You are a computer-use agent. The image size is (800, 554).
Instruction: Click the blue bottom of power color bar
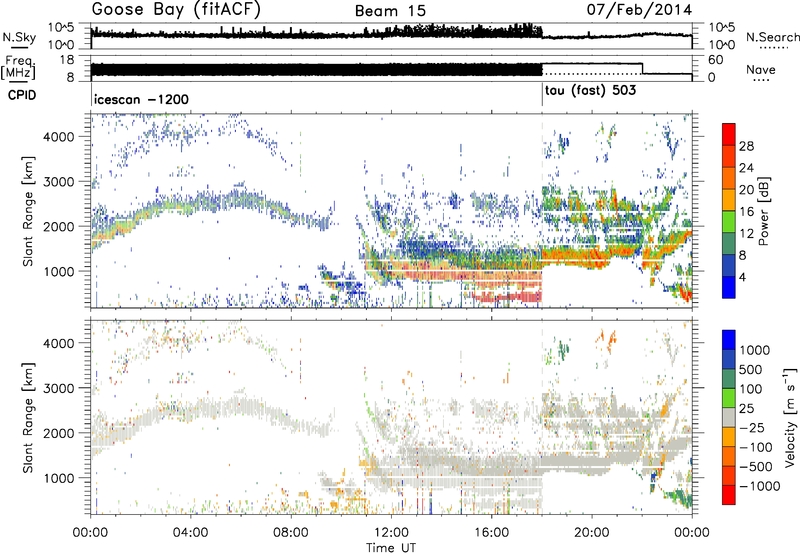(729, 288)
